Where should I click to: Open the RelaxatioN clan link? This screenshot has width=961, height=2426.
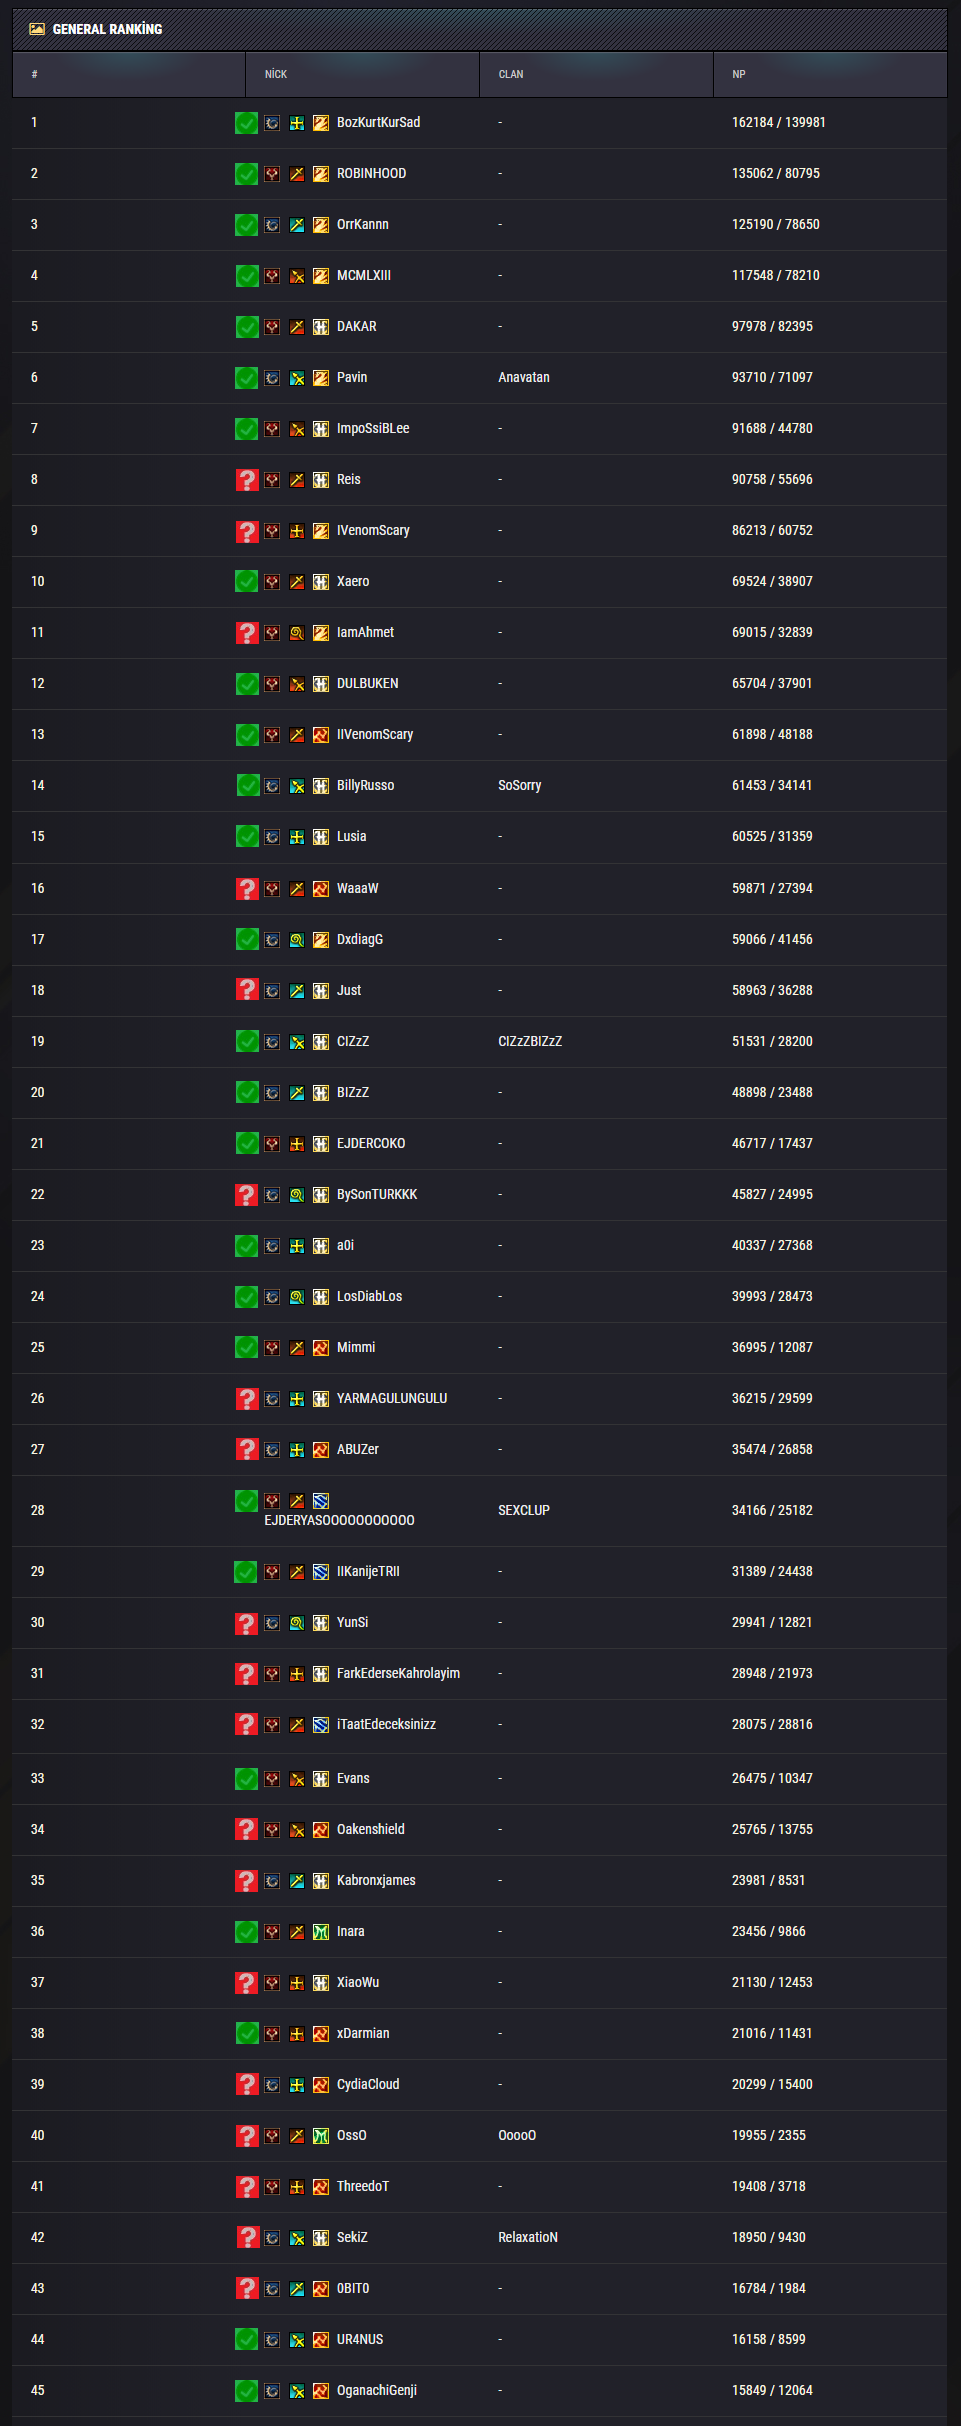coord(528,2237)
